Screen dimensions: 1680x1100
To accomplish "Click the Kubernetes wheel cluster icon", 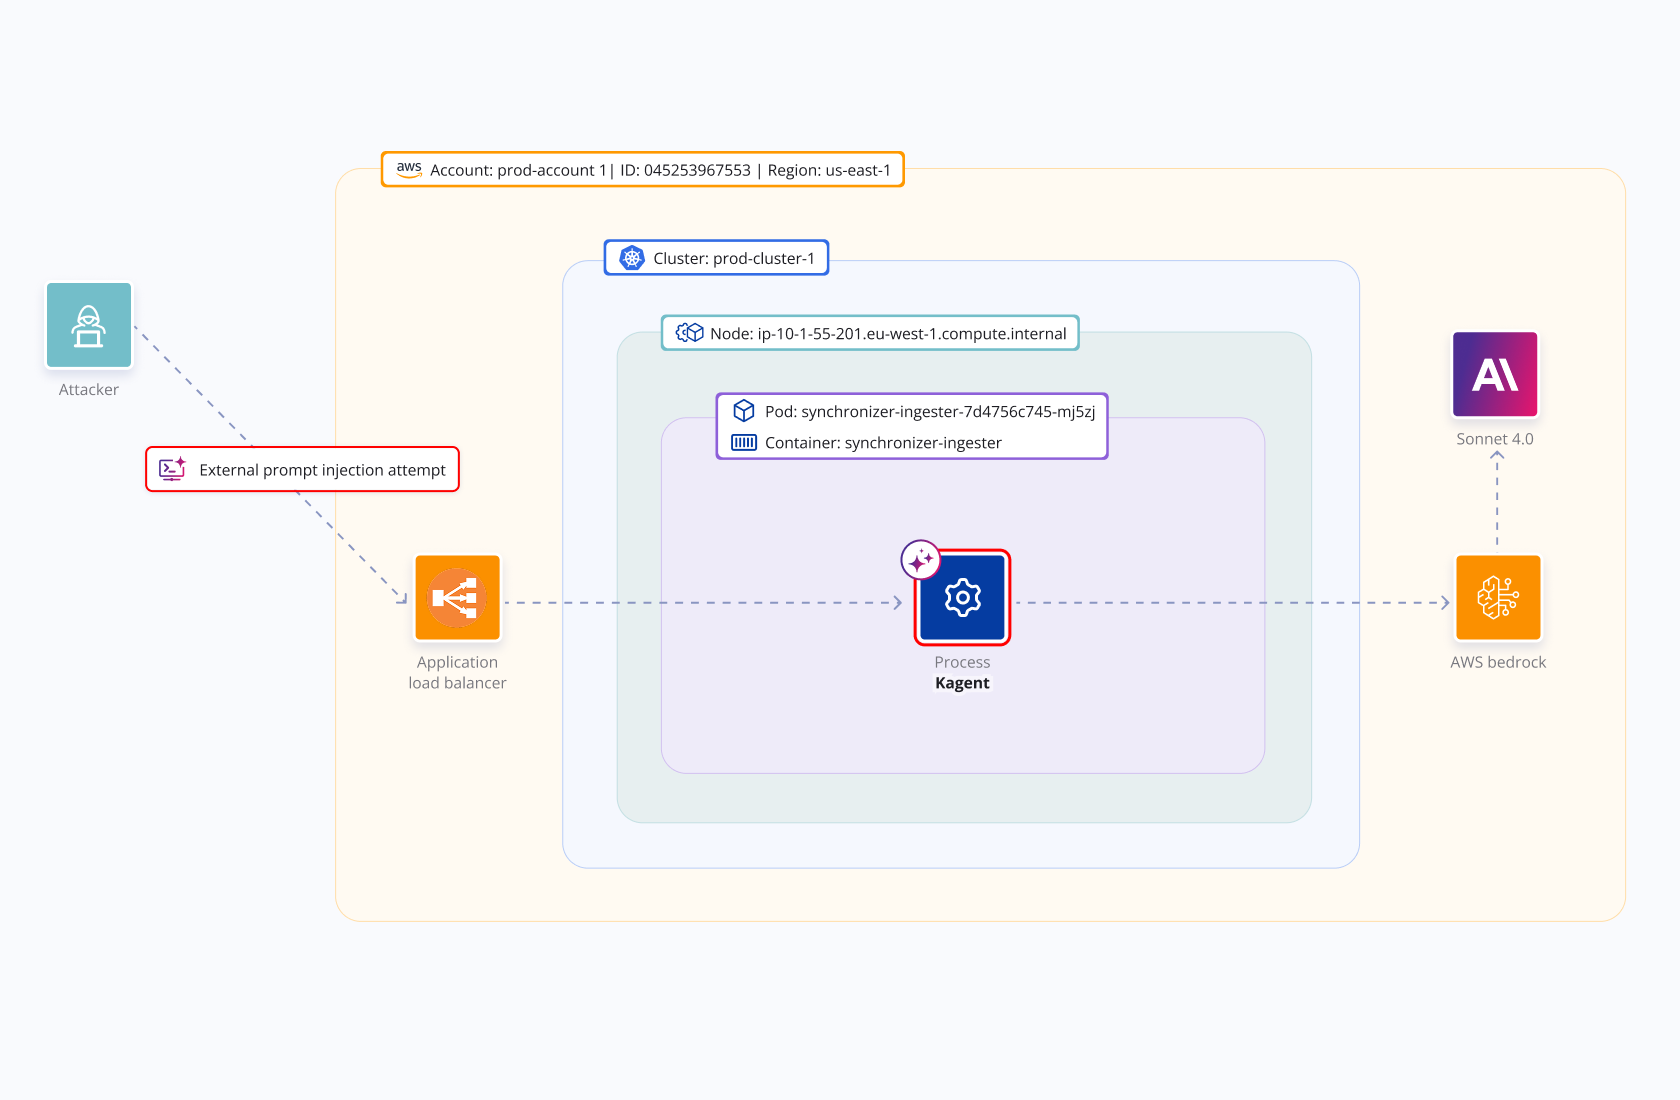I will pos(632,258).
